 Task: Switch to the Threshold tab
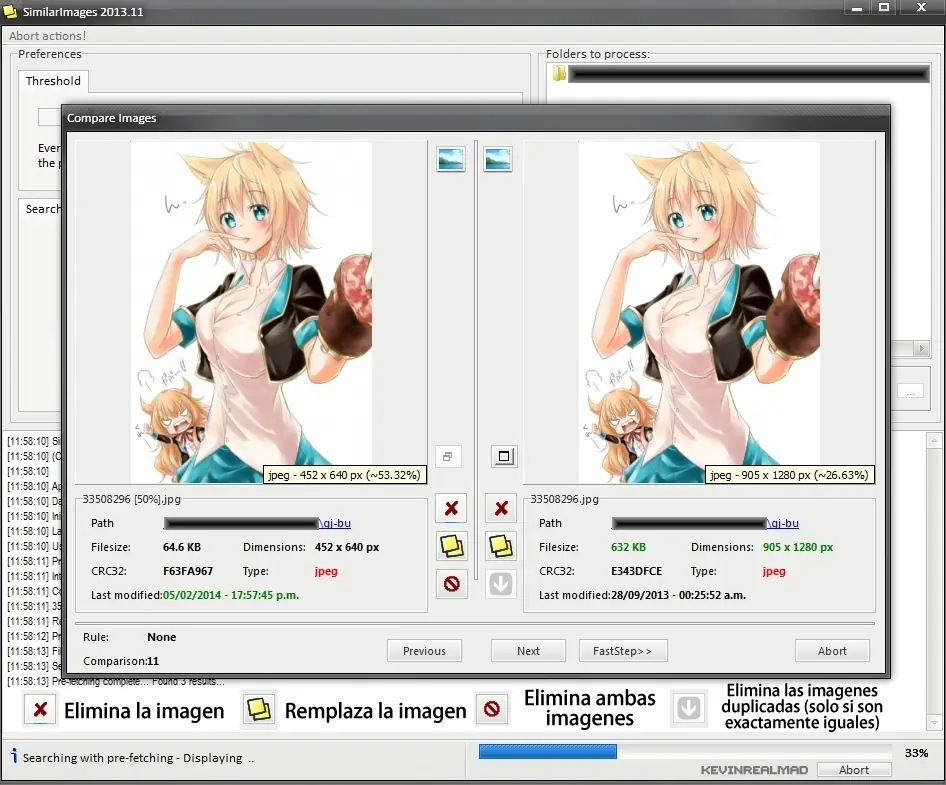(x=52, y=81)
